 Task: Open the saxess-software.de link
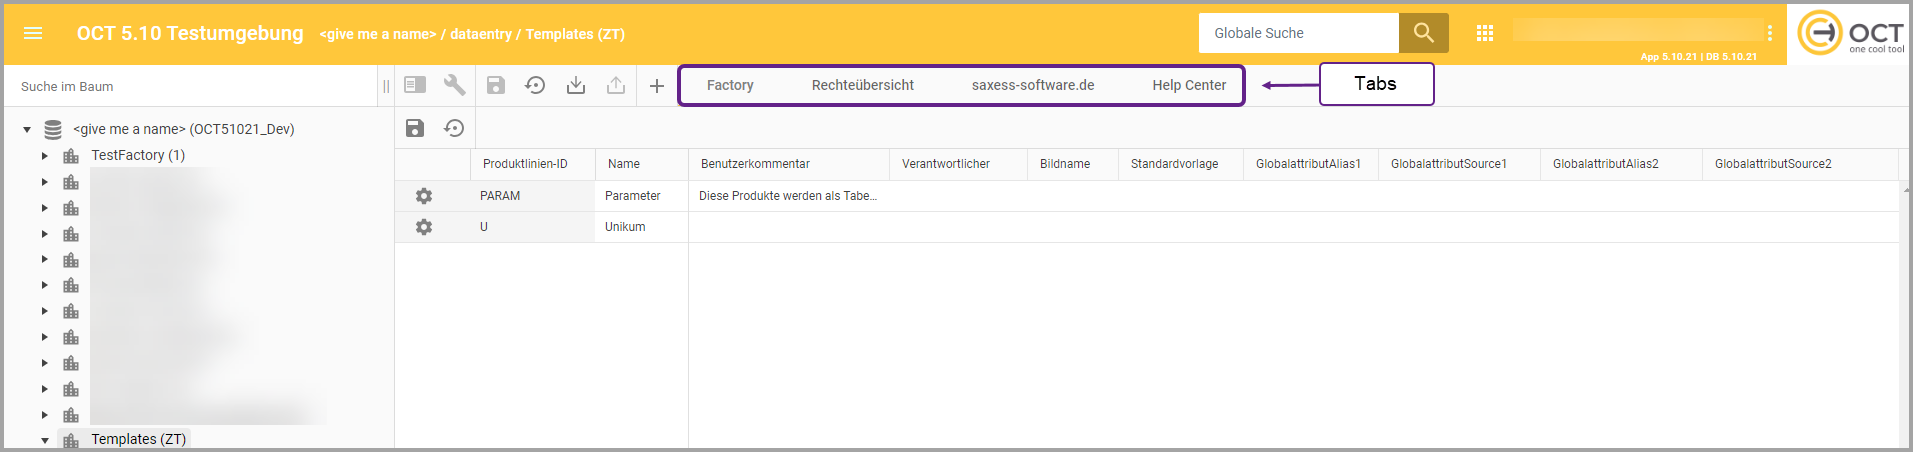click(x=1032, y=85)
